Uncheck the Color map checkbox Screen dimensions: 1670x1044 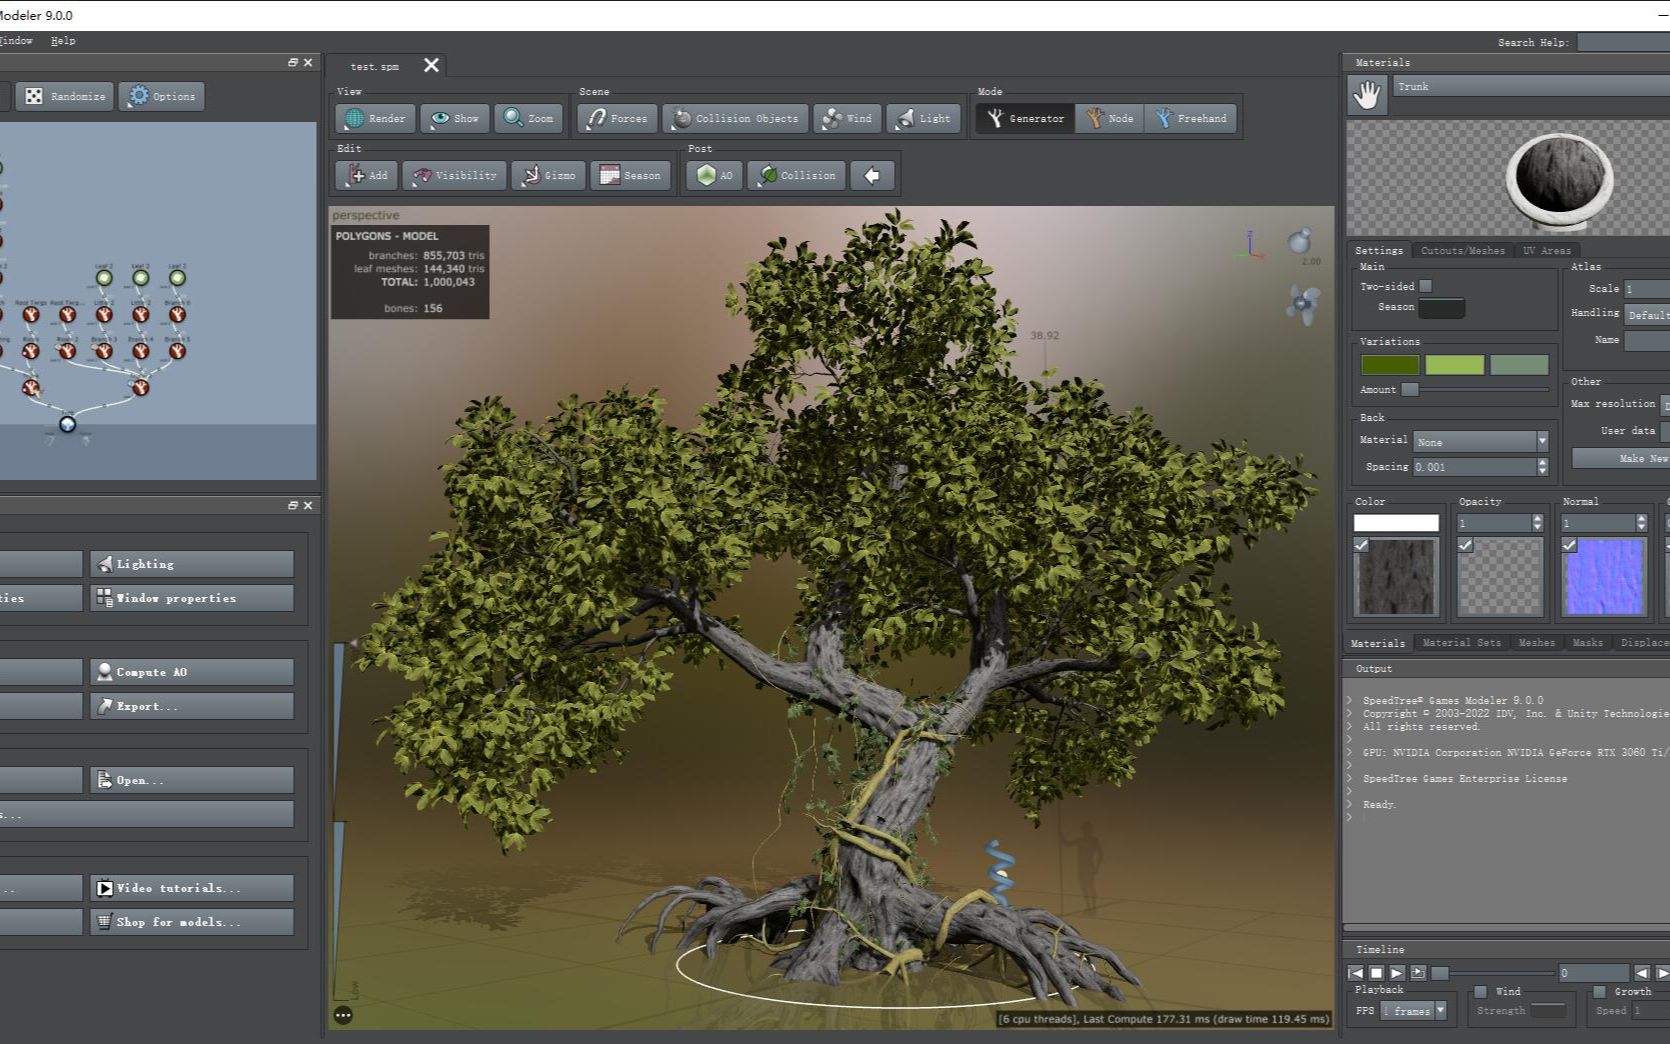pyautogui.click(x=1359, y=545)
